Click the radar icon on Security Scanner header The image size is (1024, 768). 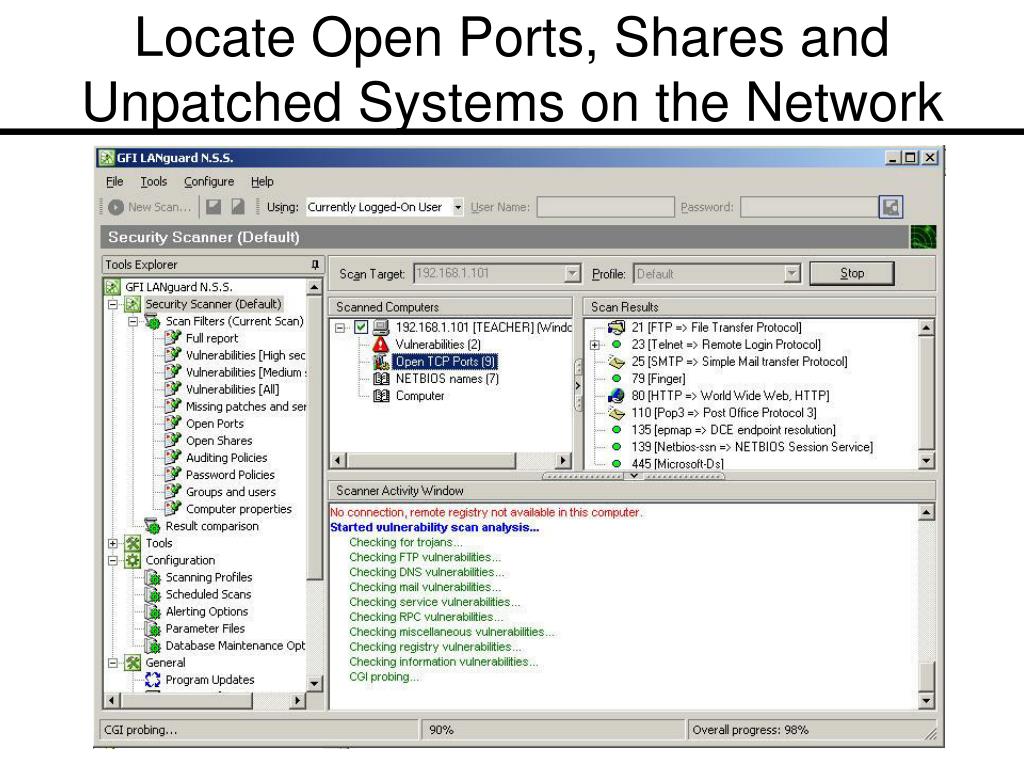[923, 237]
